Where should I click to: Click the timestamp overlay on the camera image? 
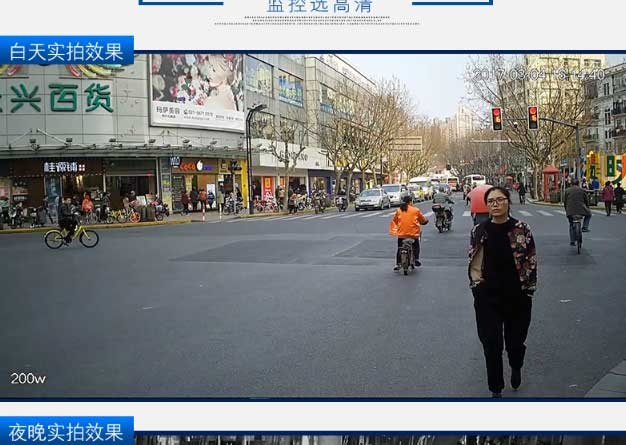pos(538,75)
